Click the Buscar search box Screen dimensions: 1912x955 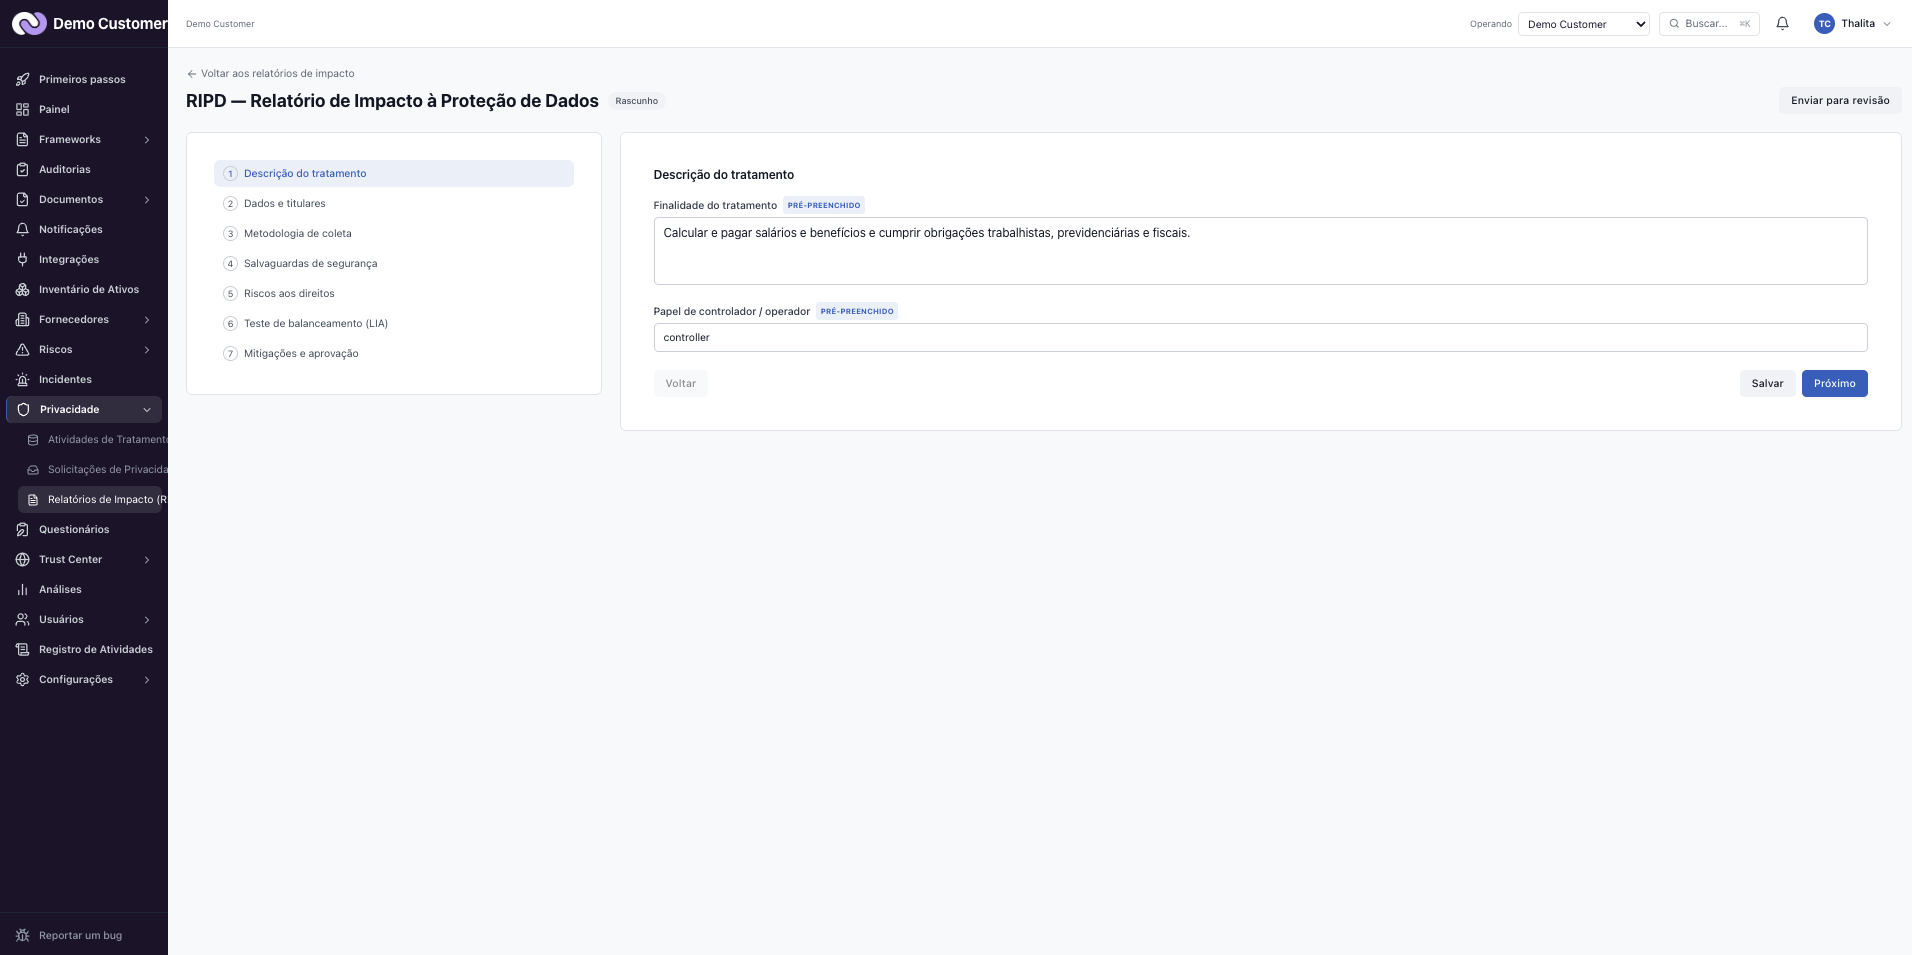(1708, 24)
